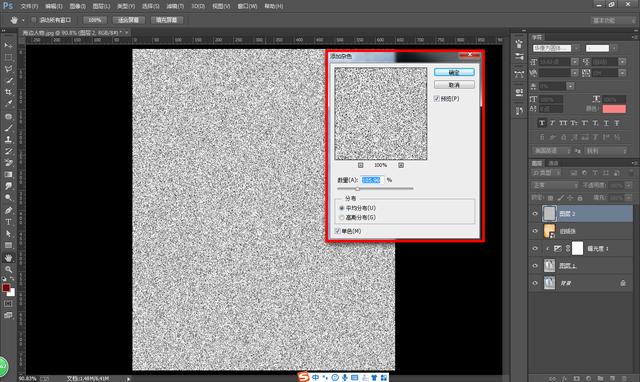Click the layer 2 gray thumbnail
Image resolution: width=640 pixels, height=382 pixels.
549,213
